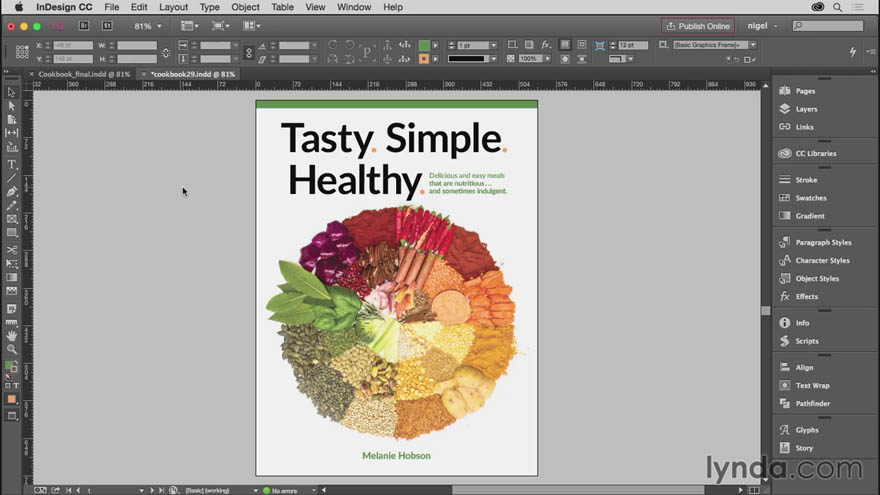Click the lightning Quick Apply icon
880x495 pixels.
point(852,52)
